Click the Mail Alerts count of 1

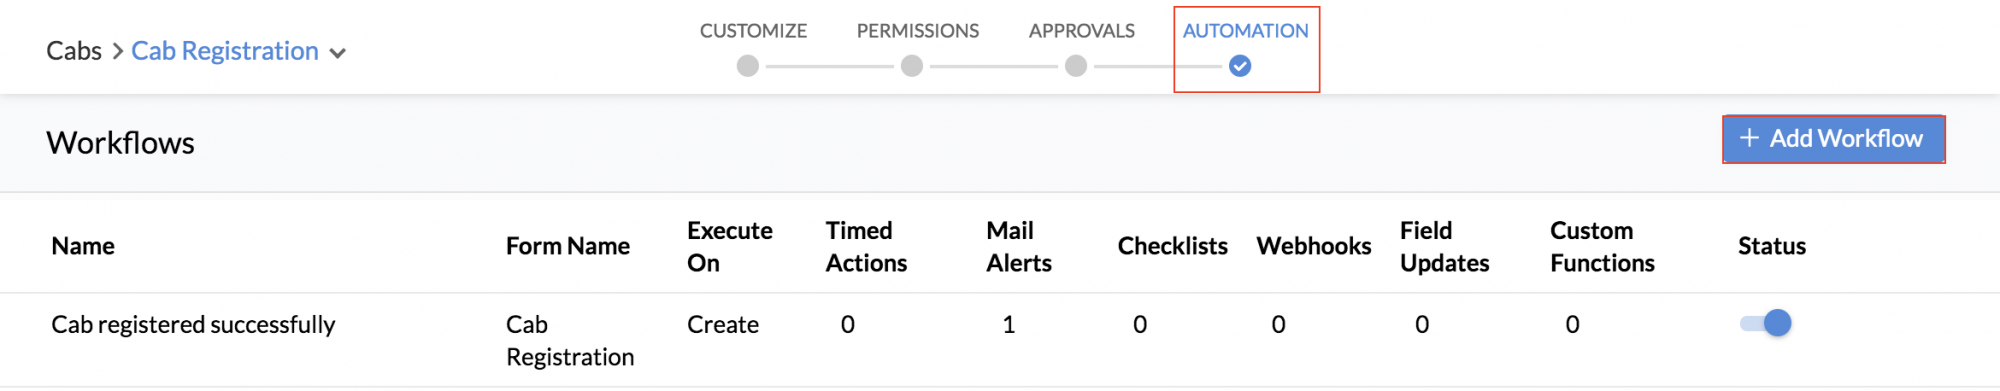[x=1008, y=324]
